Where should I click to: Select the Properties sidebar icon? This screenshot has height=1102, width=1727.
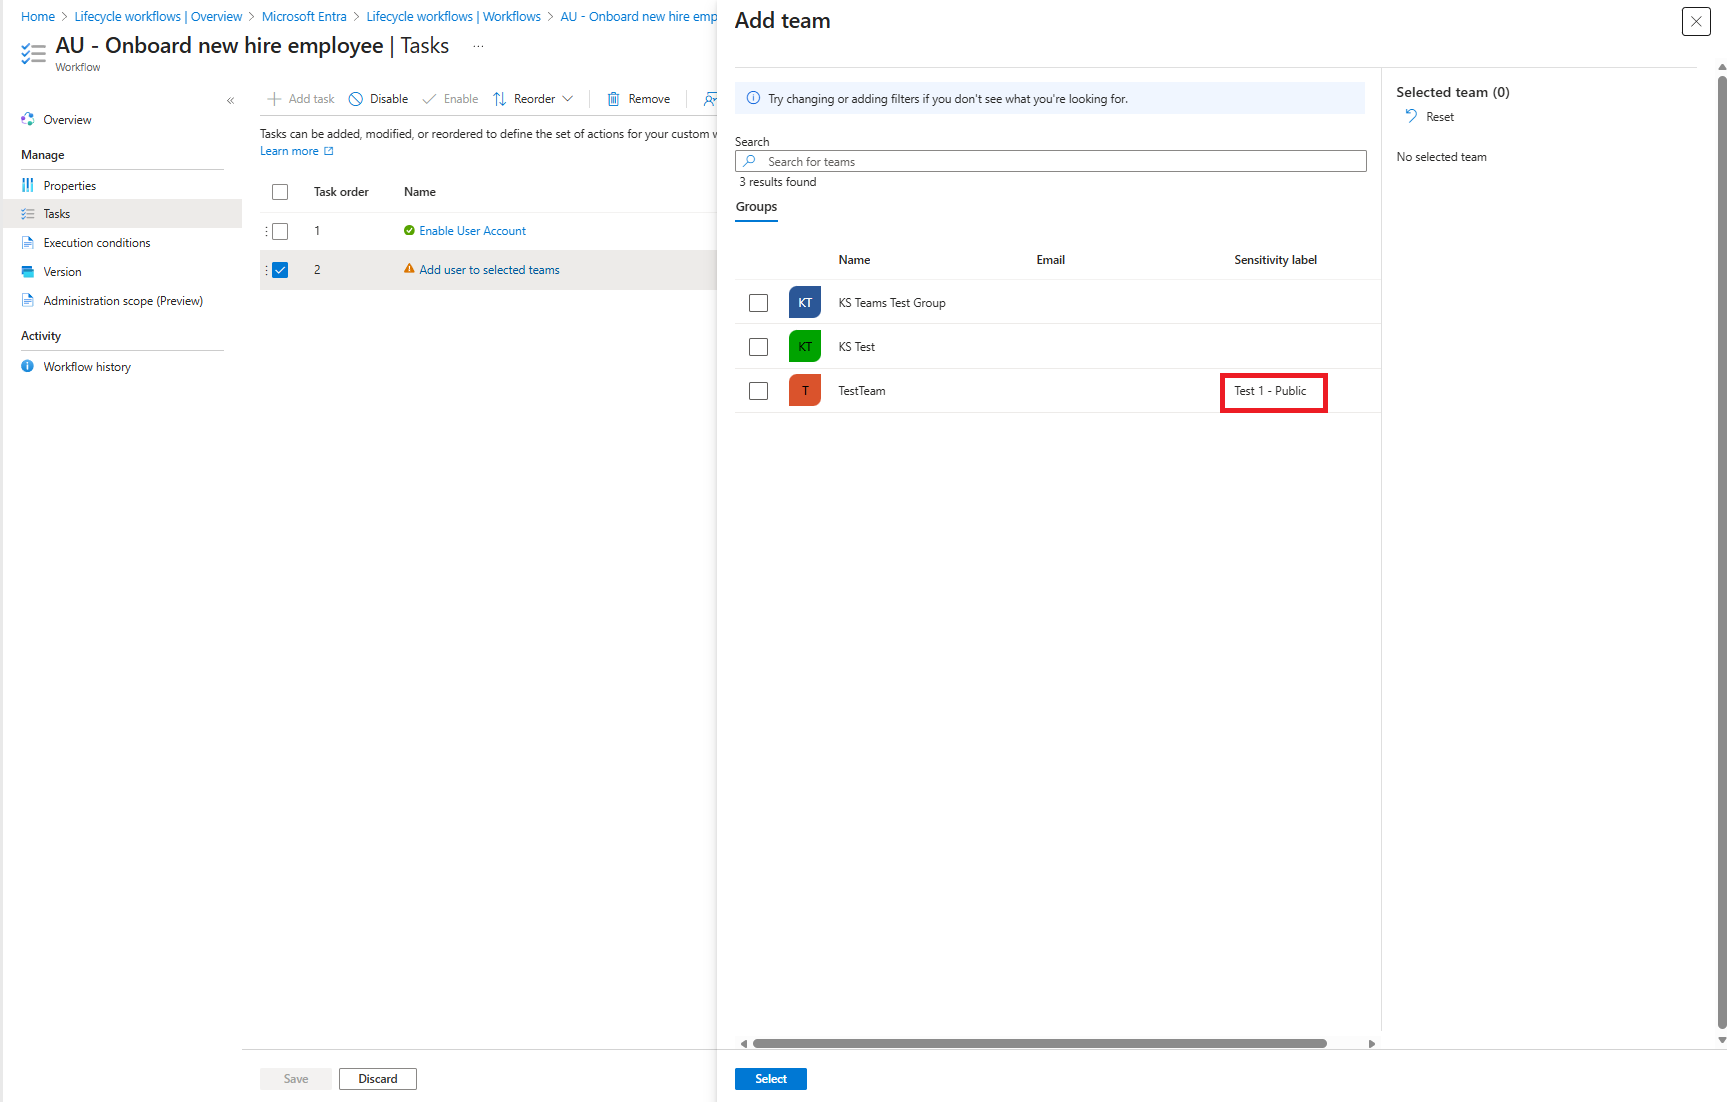point(27,185)
